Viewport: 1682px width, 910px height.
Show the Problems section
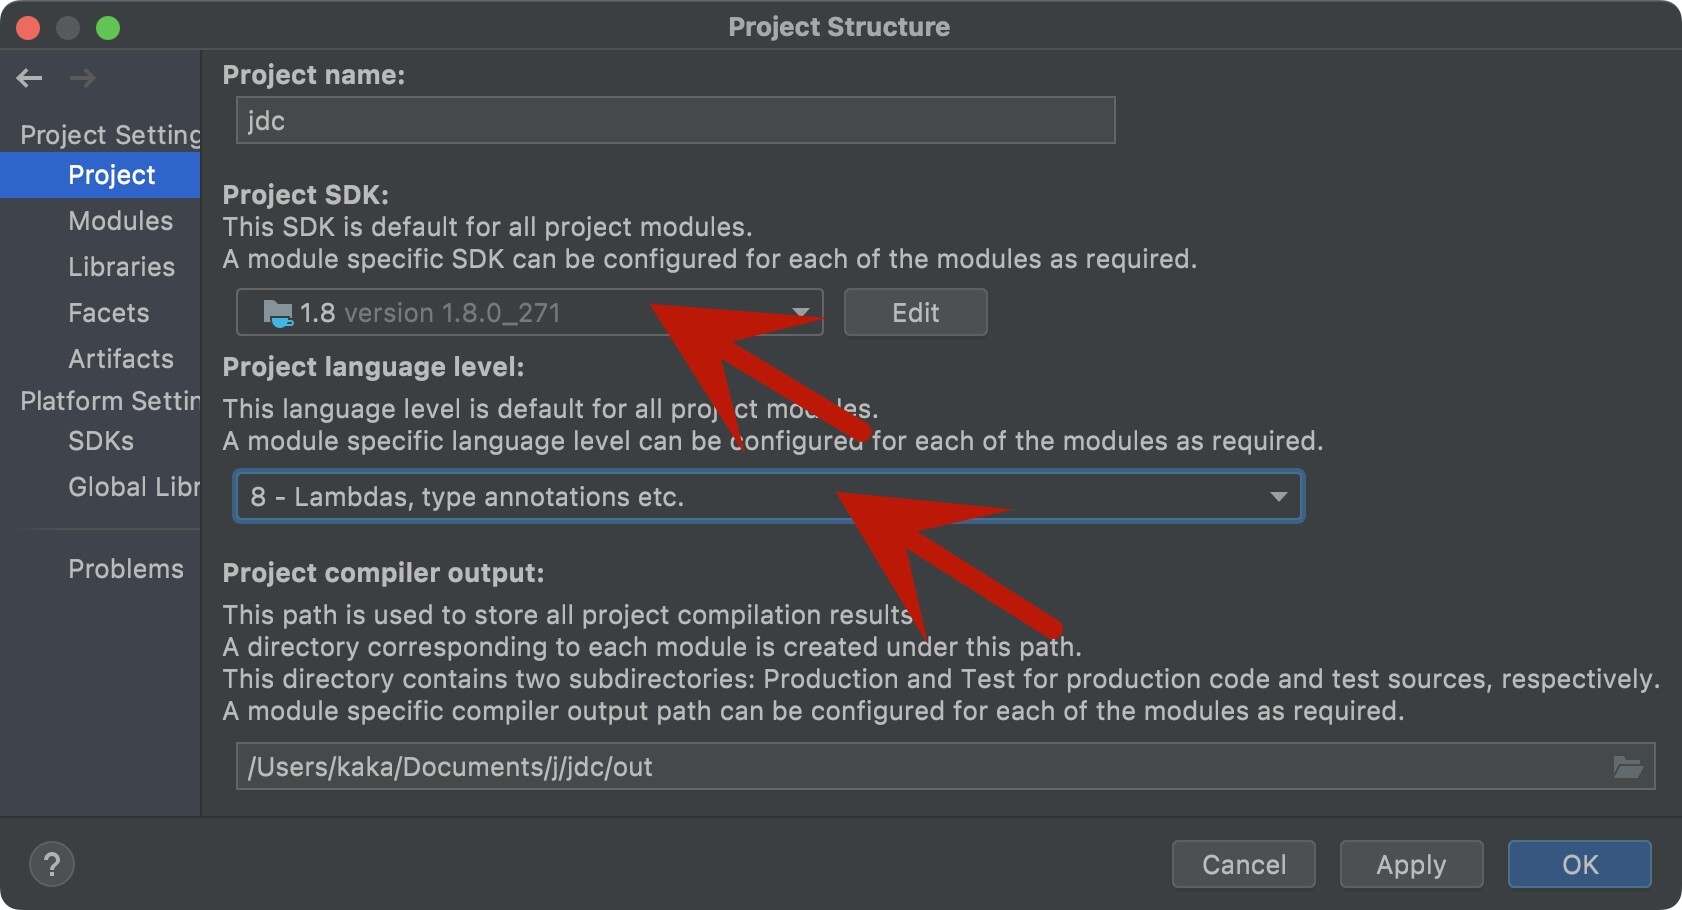point(126,569)
